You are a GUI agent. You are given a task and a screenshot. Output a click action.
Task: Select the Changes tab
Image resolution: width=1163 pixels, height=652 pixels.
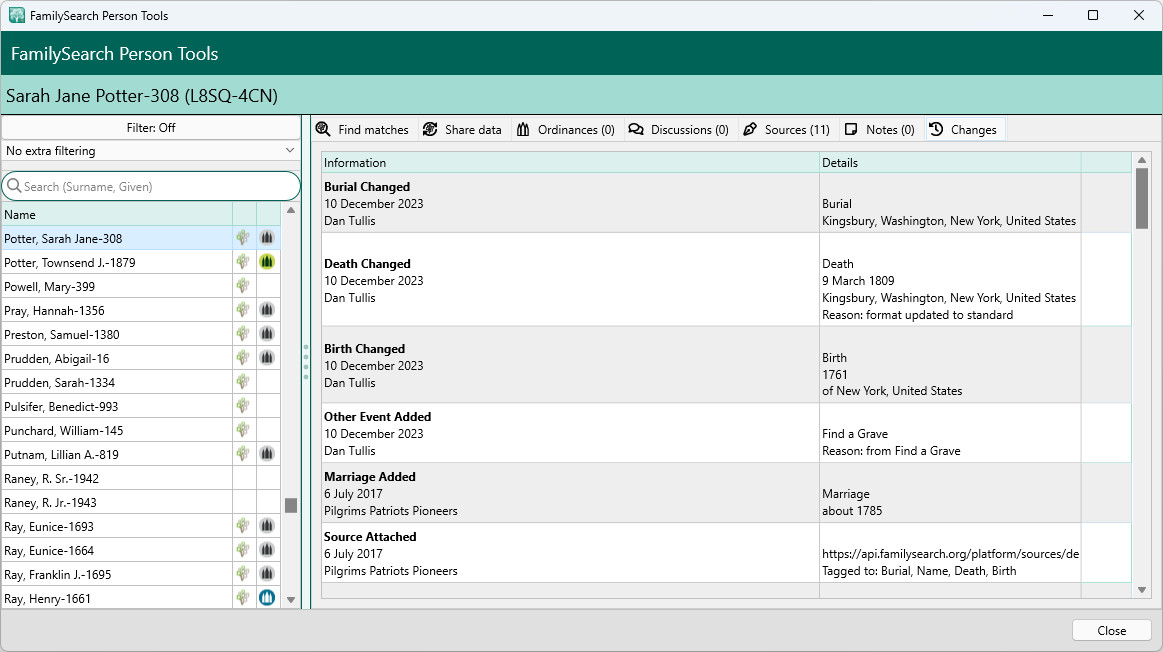(963, 130)
